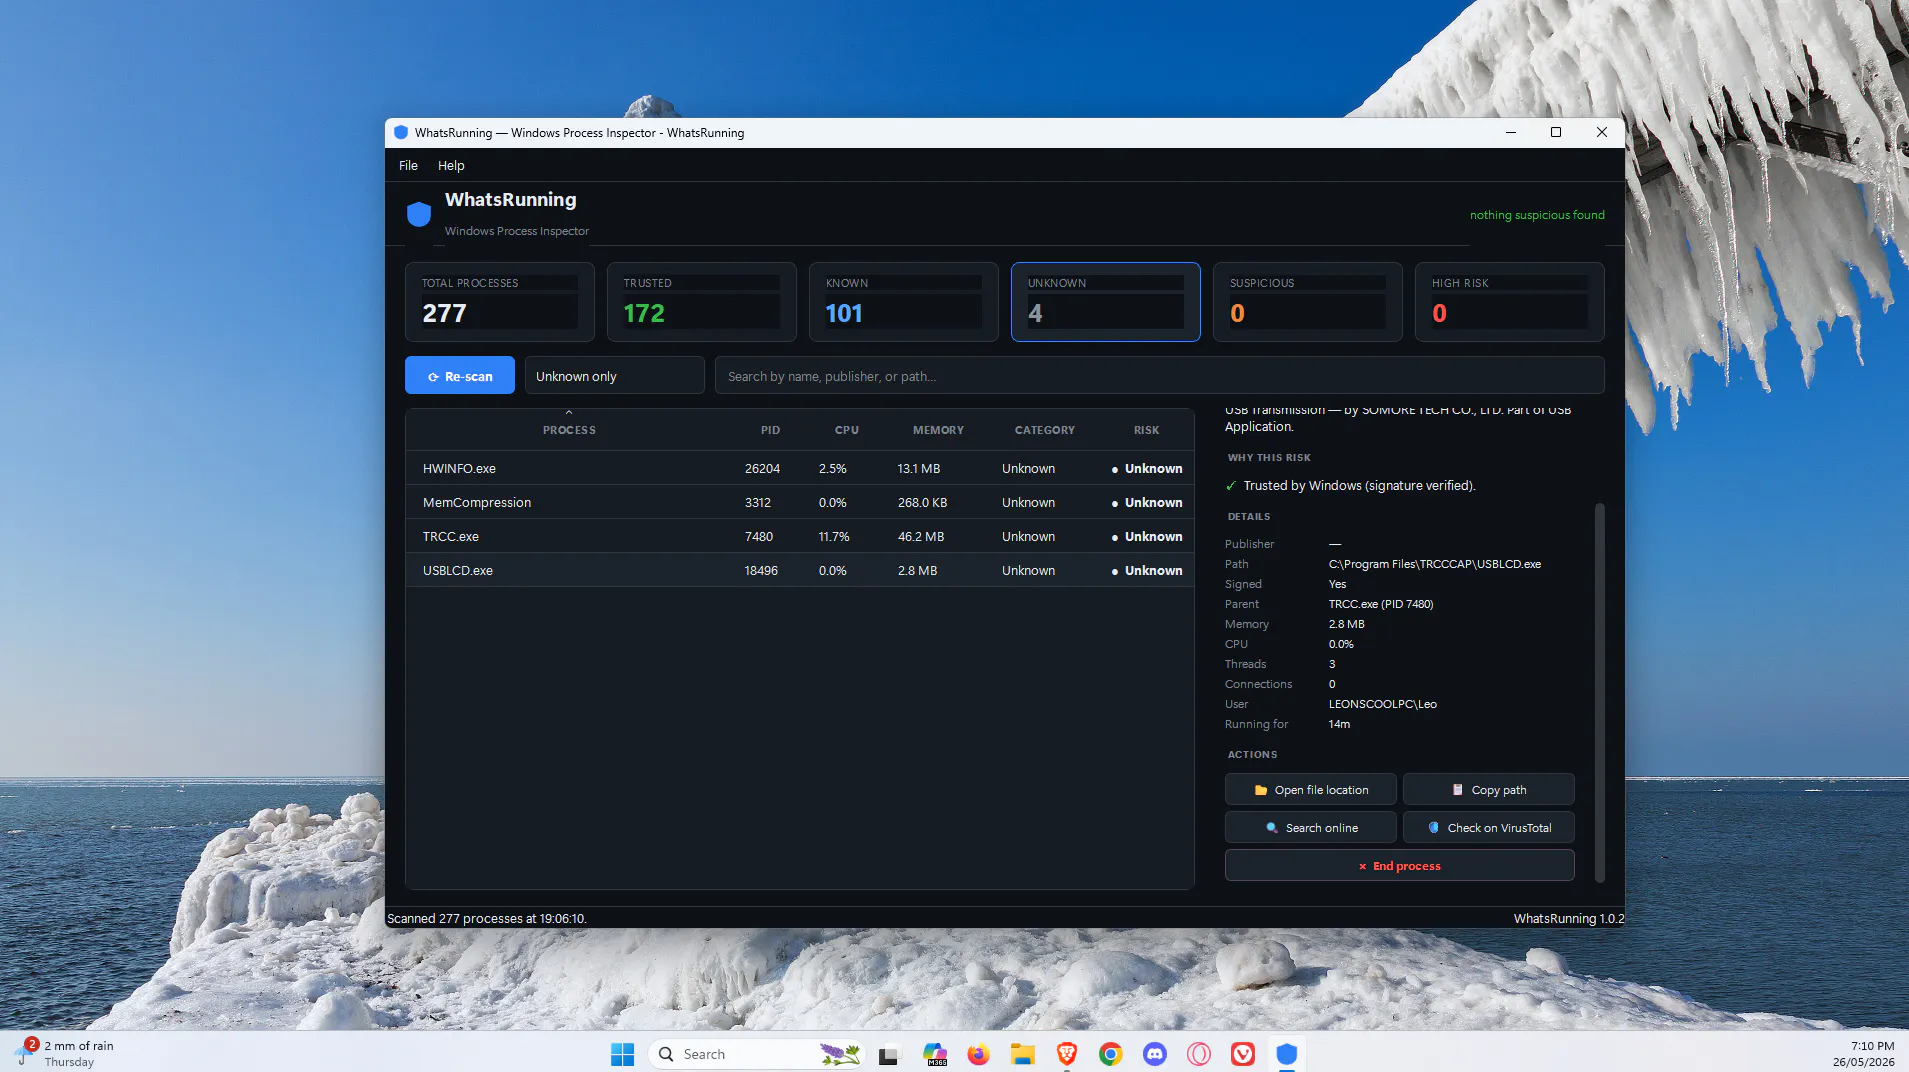Image resolution: width=1909 pixels, height=1072 pixels.
Task: Click the 11.7% CPU value of TRCC.exe
Action: click(x=834, y=536)
